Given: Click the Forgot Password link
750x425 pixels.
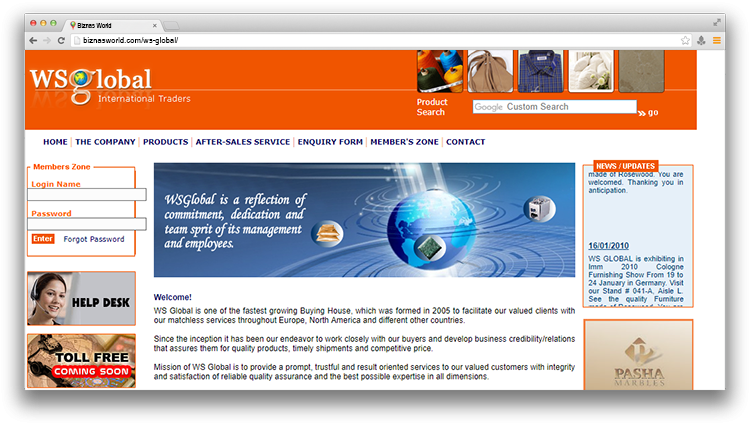Looking at the screenshot, I should [94, 240].
